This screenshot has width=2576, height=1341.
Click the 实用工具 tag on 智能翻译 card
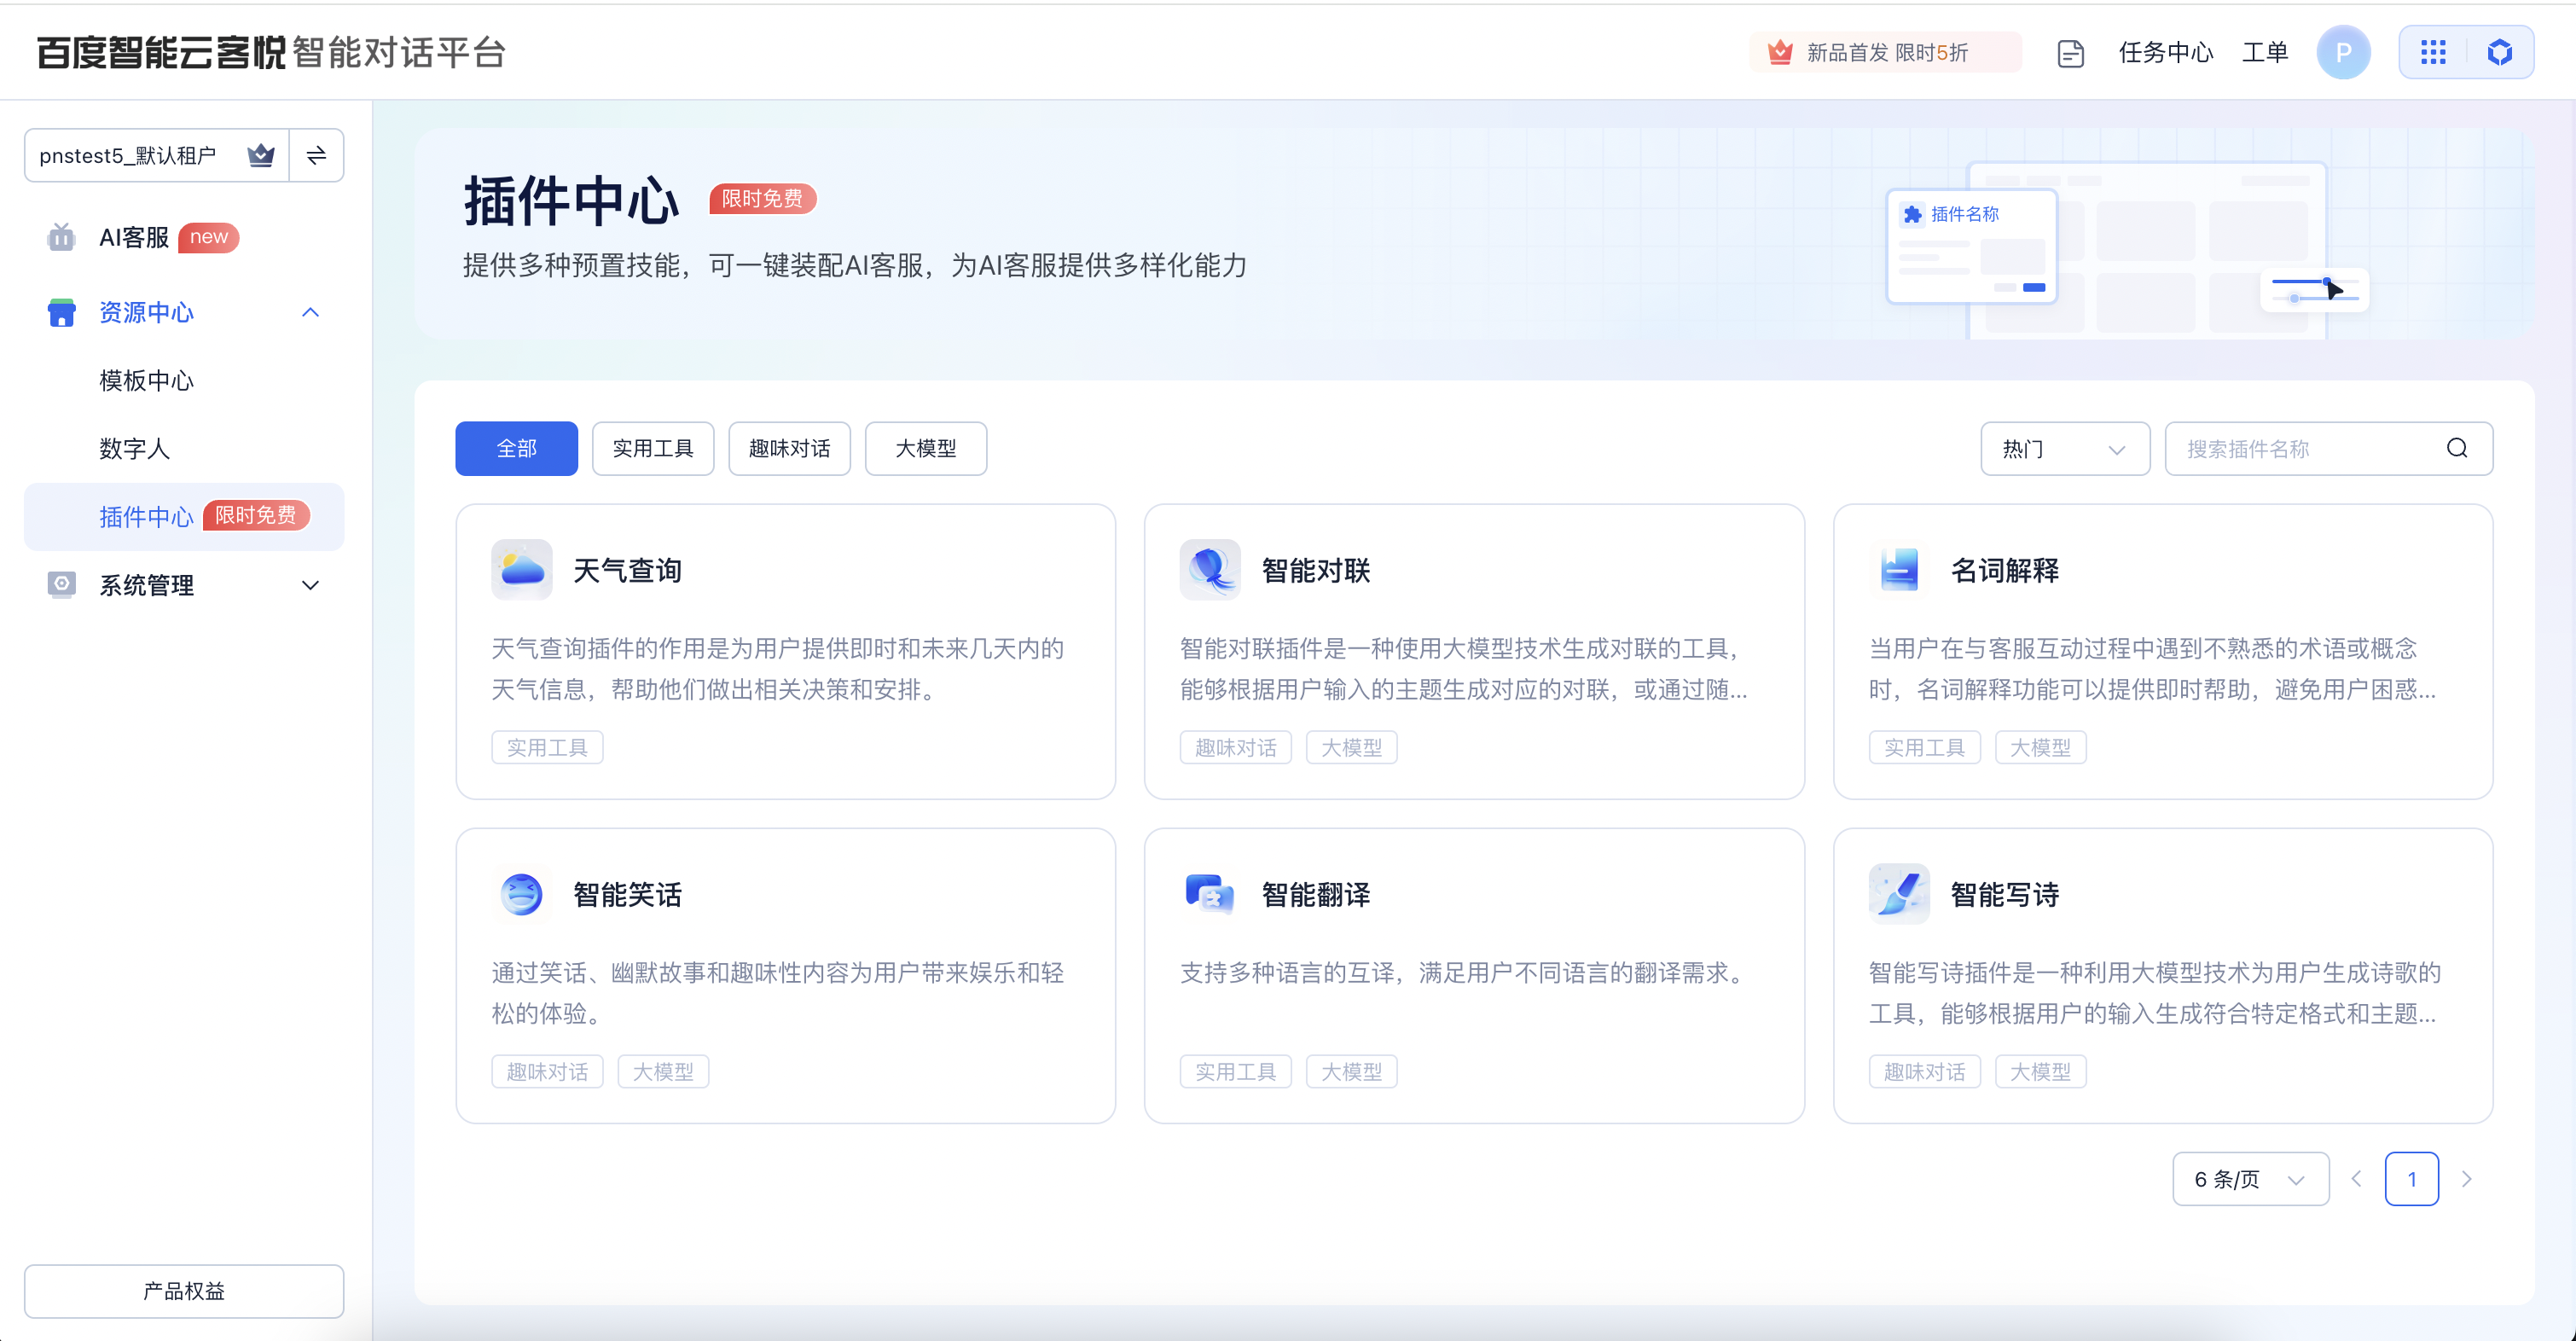click(1236, 1071)
